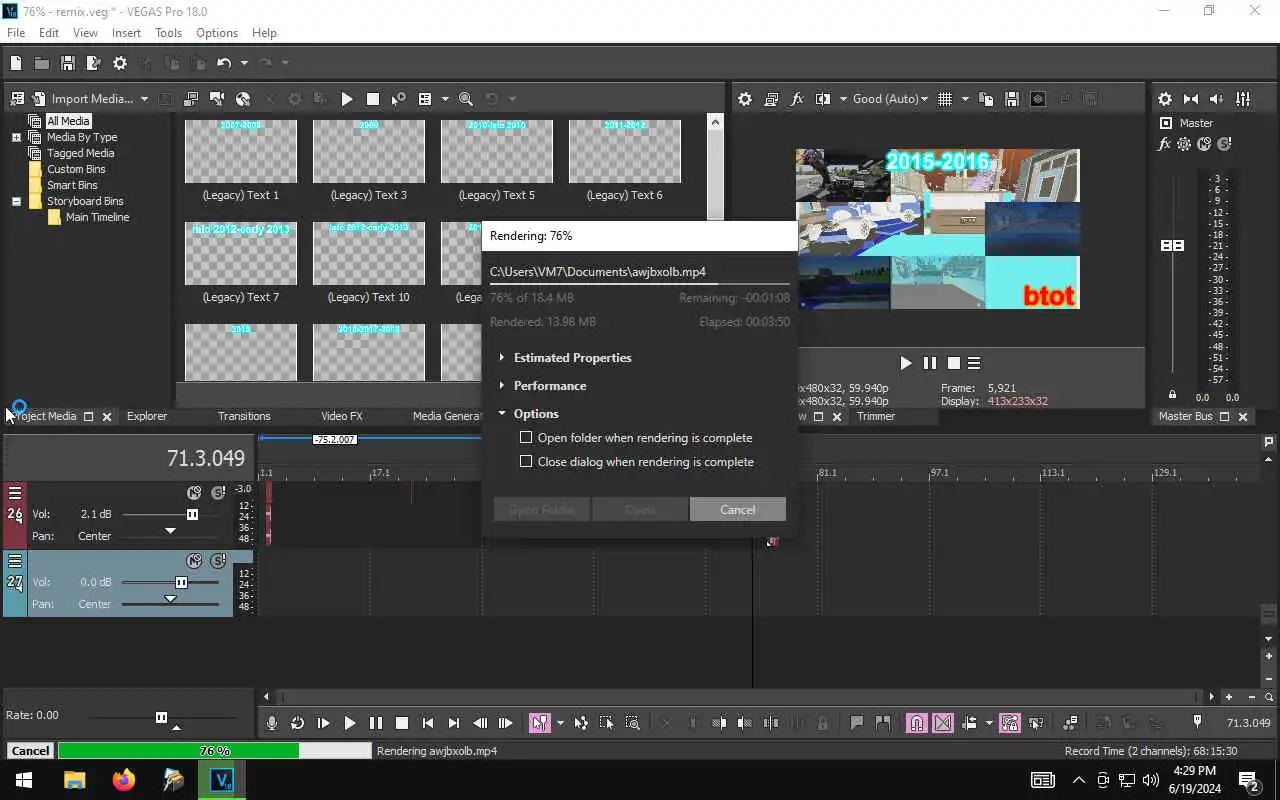Switch to the Transitions tab
Screen dimensions: 1280x800
[244, 416]
